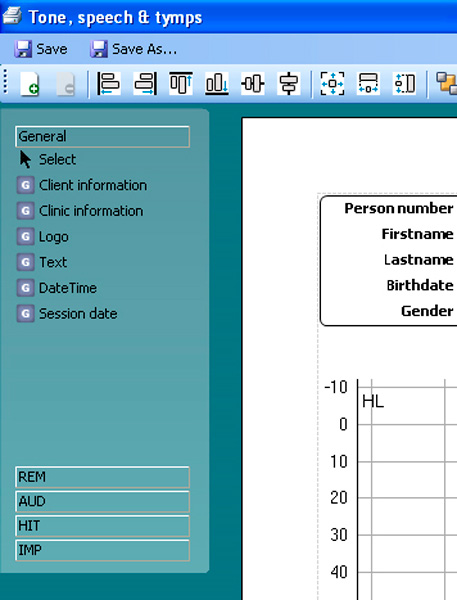Select the align right toolbar icon
This screenshot has width=457, height=600.
(x=145, y=83)
